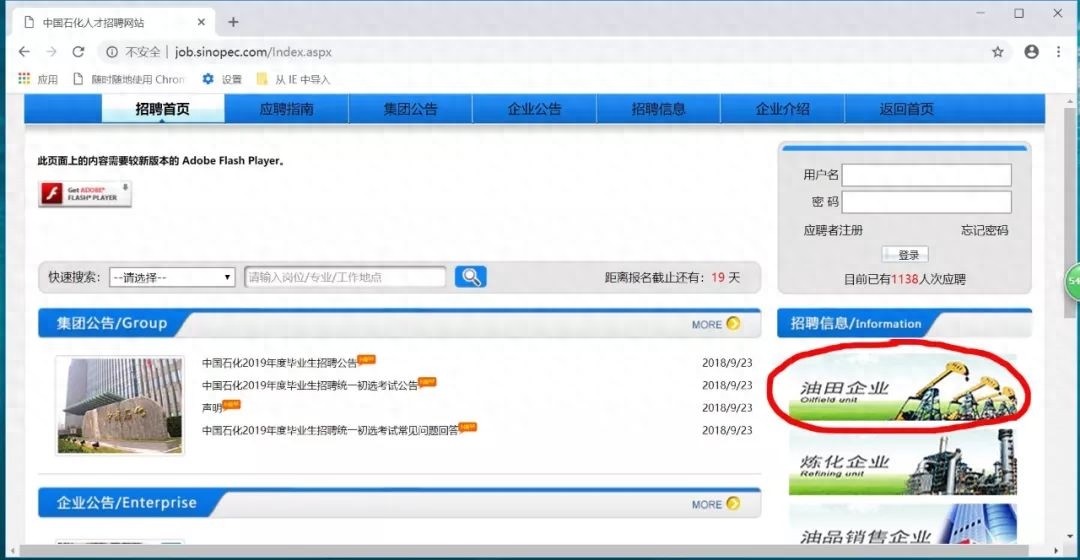The width and height of the screenshot is (1080, 560).
Task: Bookmark page with the star icon
Action: [x=997, y=52]
